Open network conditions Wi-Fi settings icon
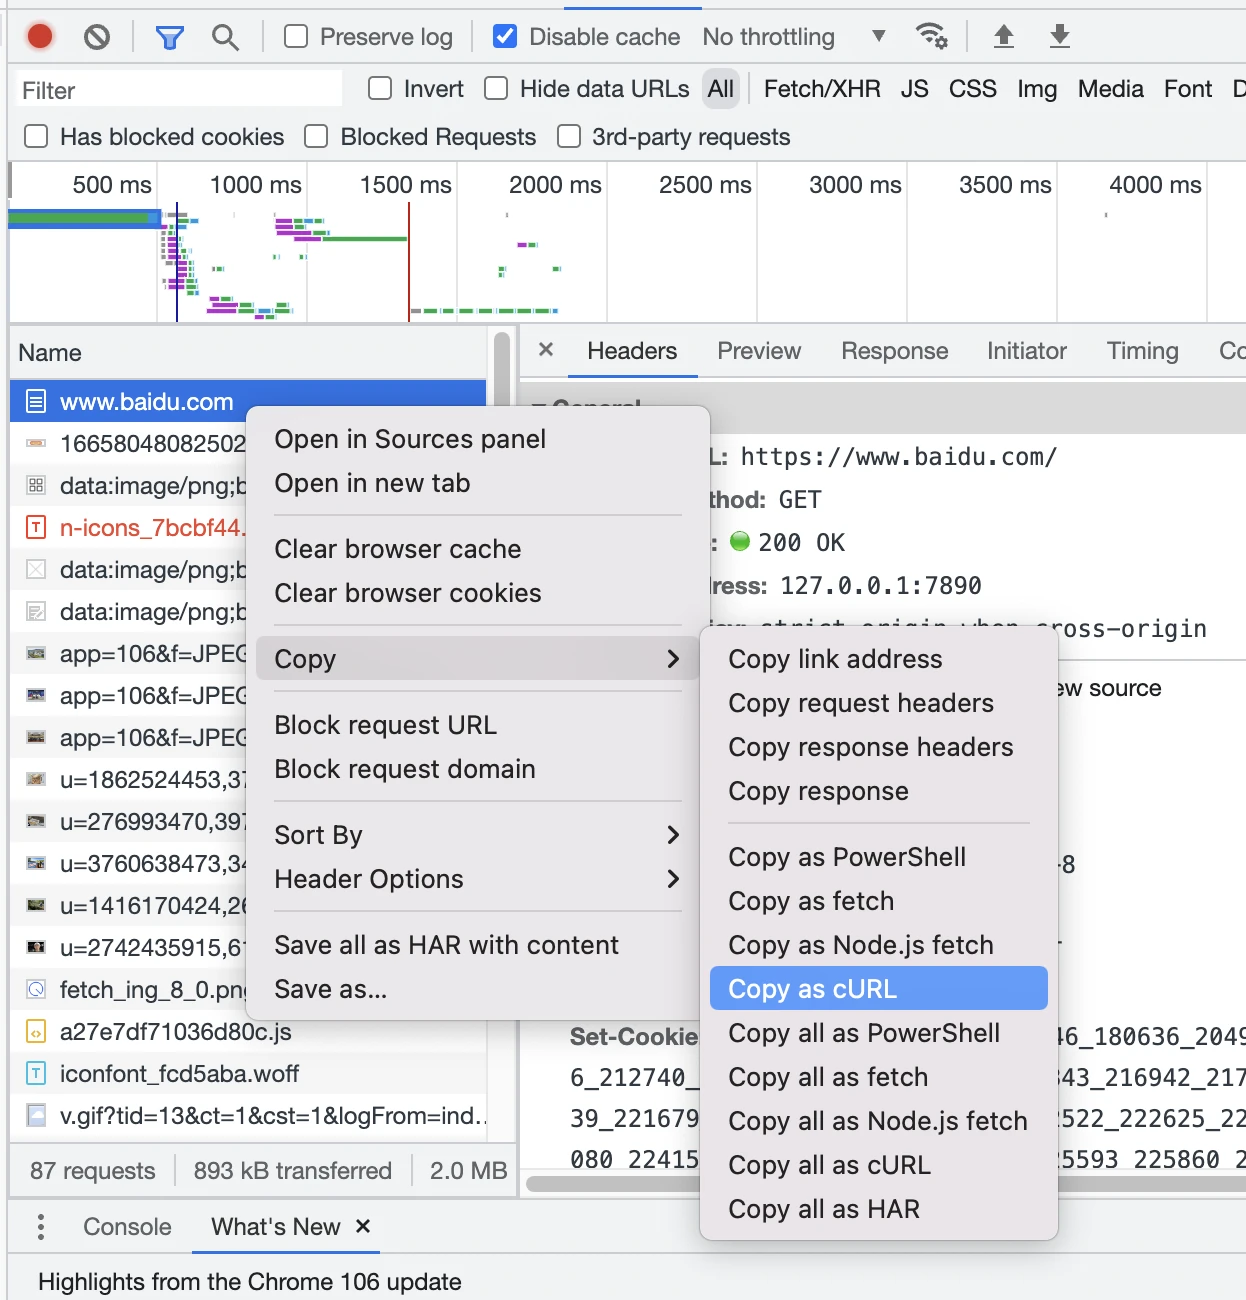1246x1300 pixels. [932, 37]
